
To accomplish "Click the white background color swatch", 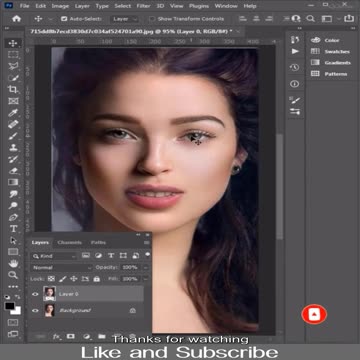I will pos(16,310).
